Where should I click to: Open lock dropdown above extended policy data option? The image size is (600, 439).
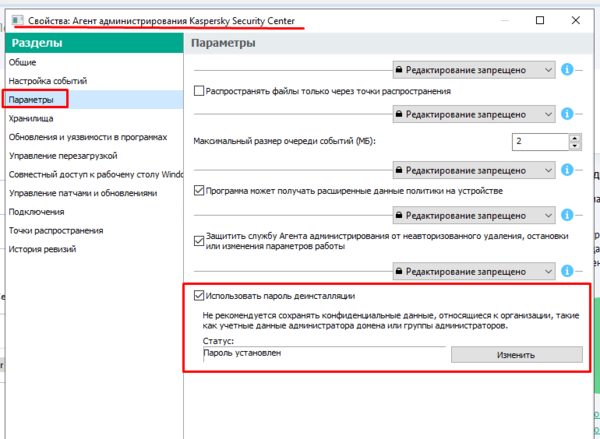(474, 170)
